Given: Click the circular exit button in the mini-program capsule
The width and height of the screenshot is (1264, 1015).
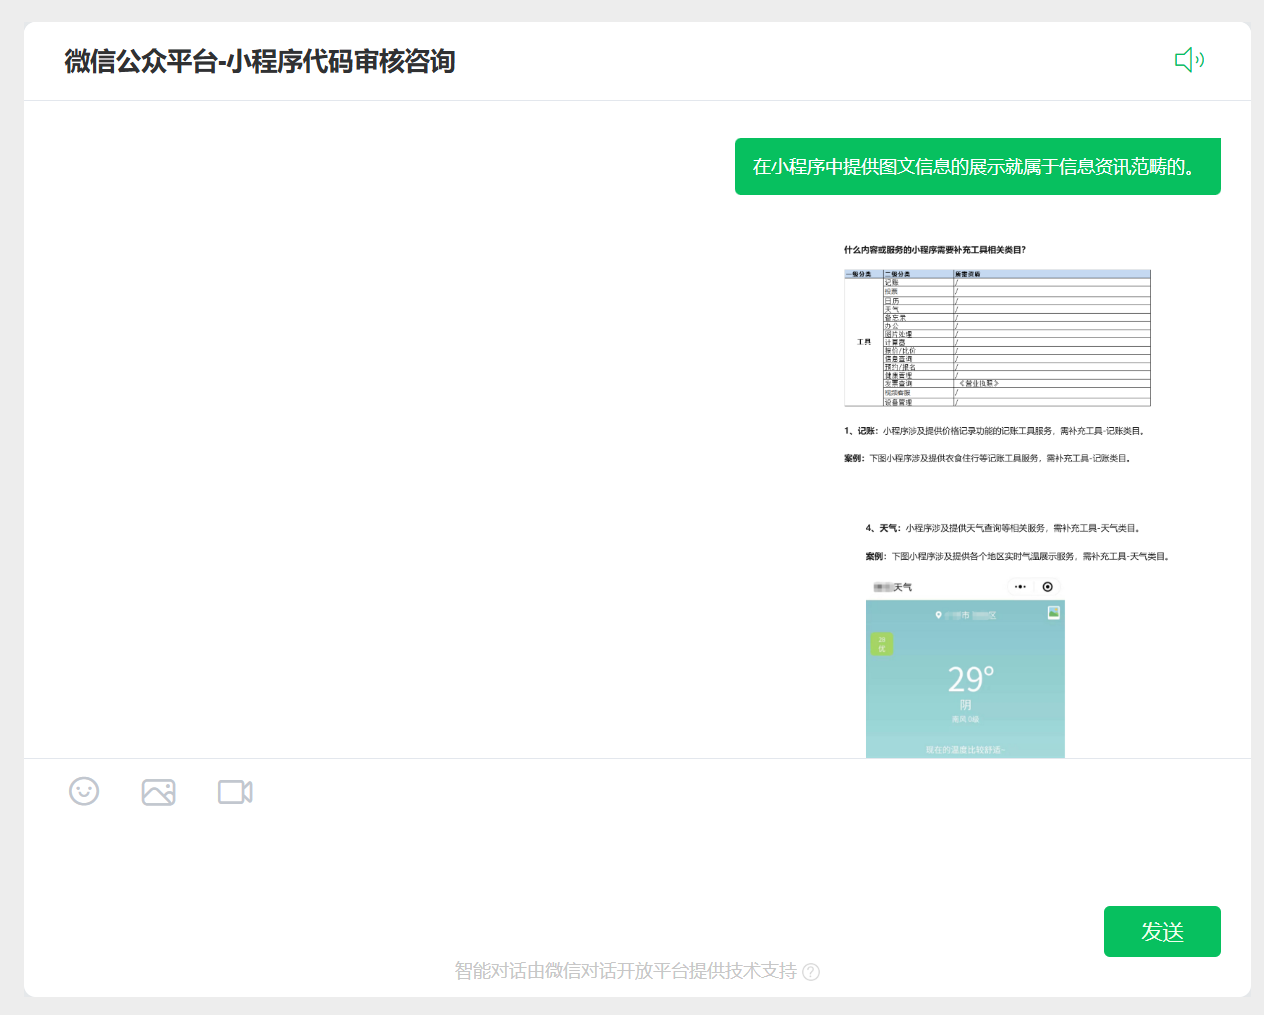Looking at the screenshot, I should pyautogui.click(x=1048, y=586).
